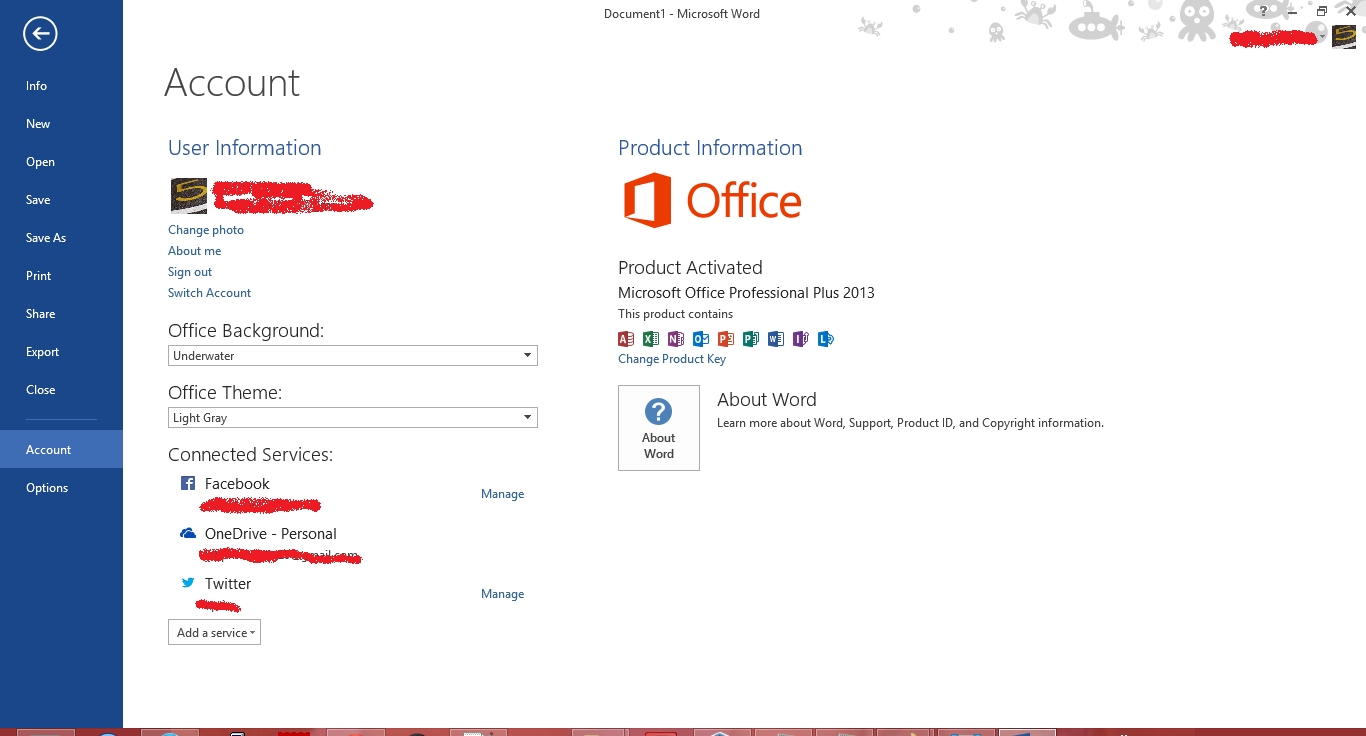
Task: Click the 'This product contains' text
Action: tap(675, 314)
